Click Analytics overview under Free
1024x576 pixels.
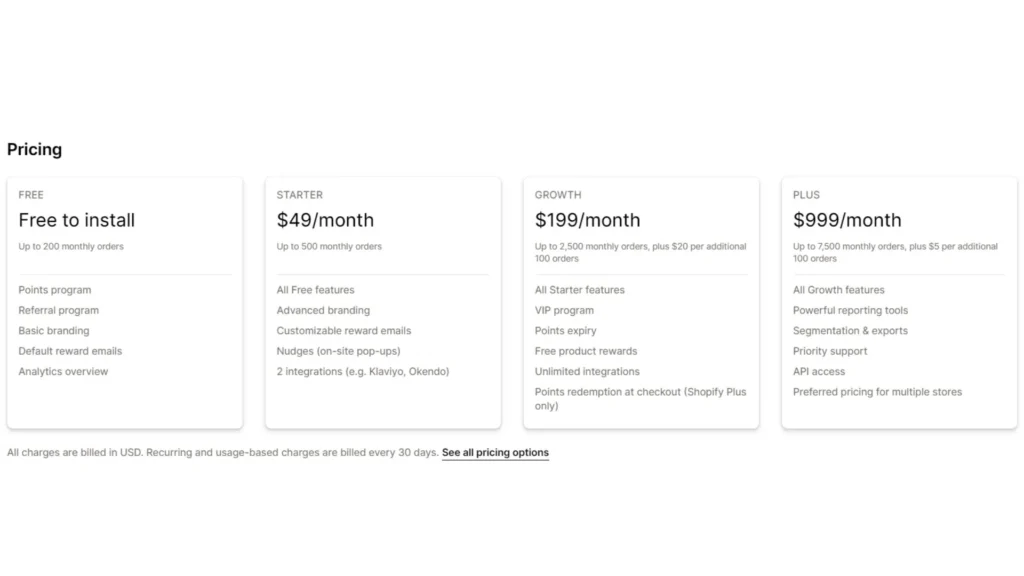pos(63,371)
